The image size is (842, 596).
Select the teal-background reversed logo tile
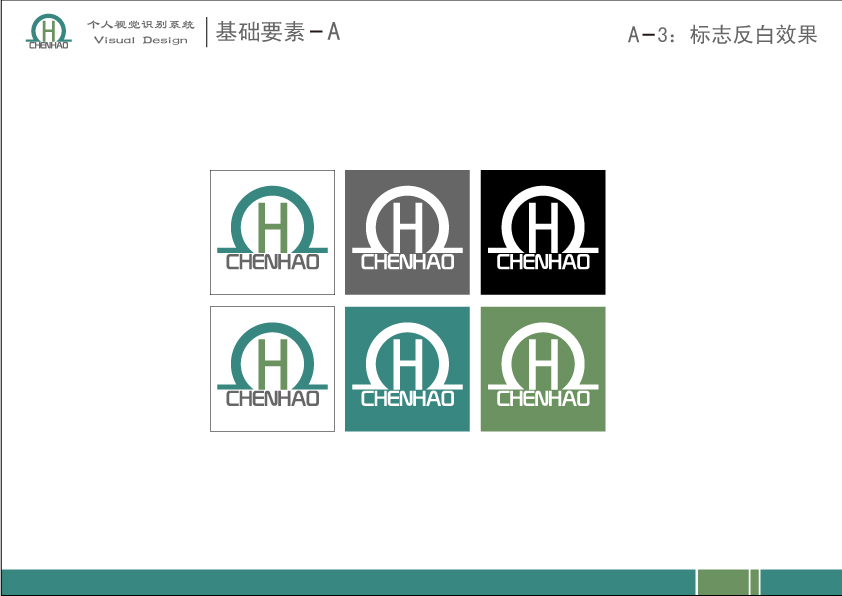click(408, 369)
